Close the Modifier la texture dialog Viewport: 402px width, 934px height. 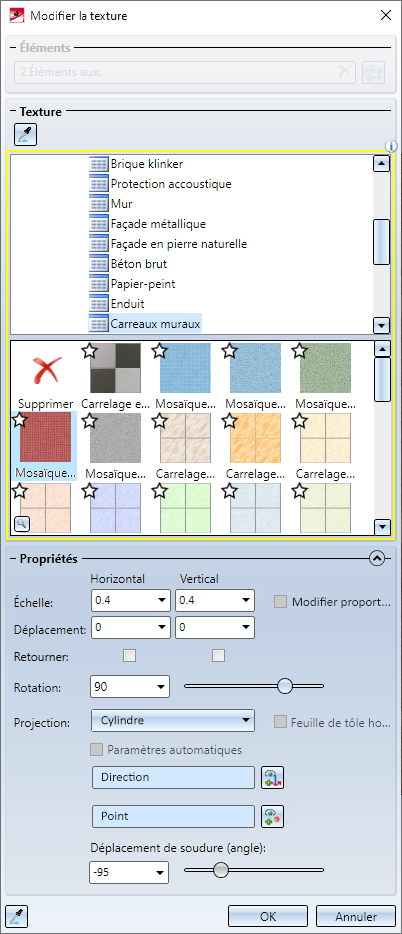point(385,15)
